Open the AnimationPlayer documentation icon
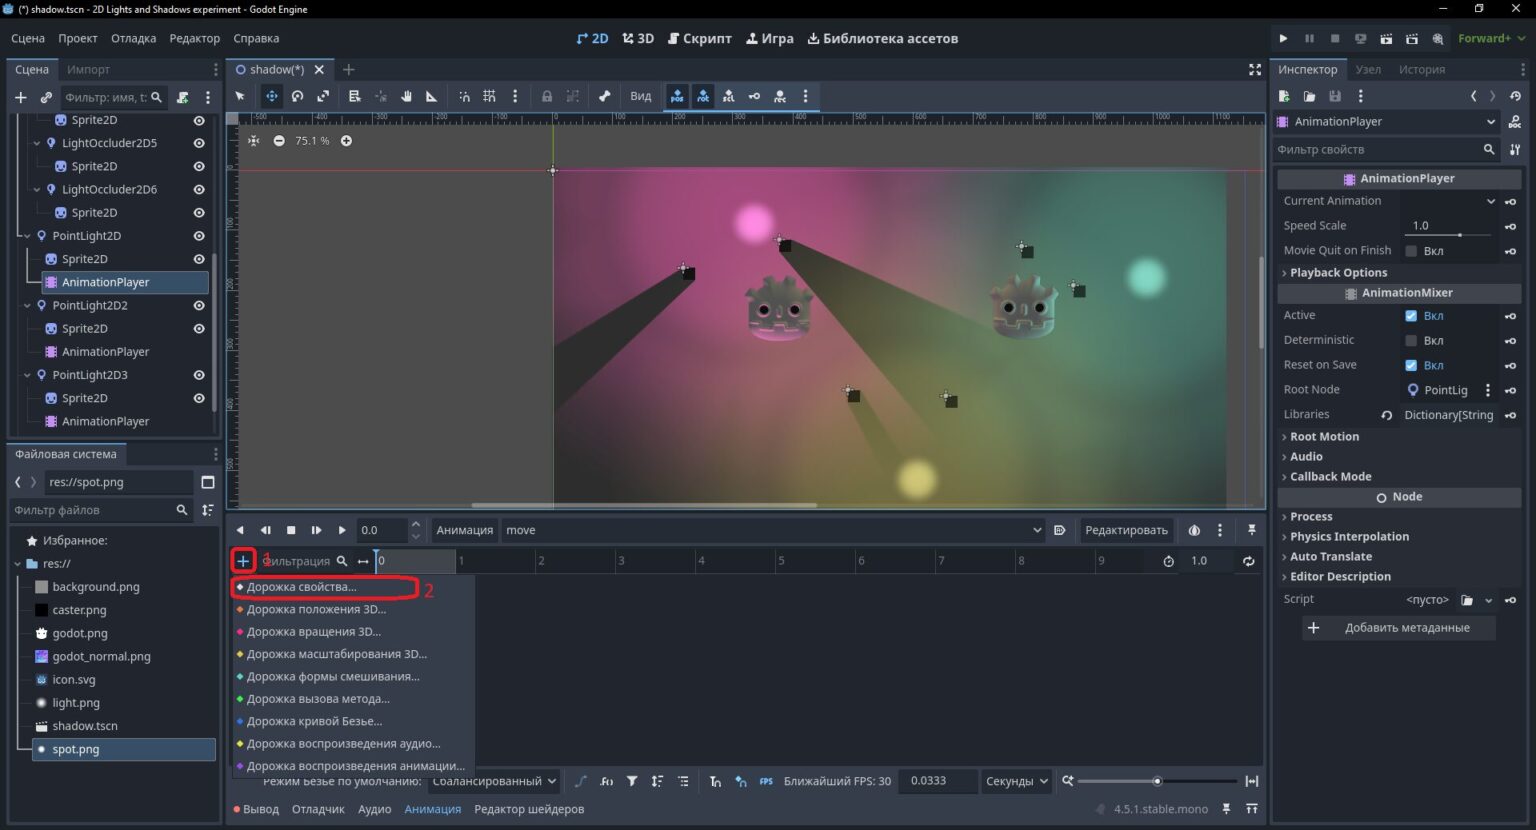This screenshot has width=1536, height=830. click(x=1515, y=122)
